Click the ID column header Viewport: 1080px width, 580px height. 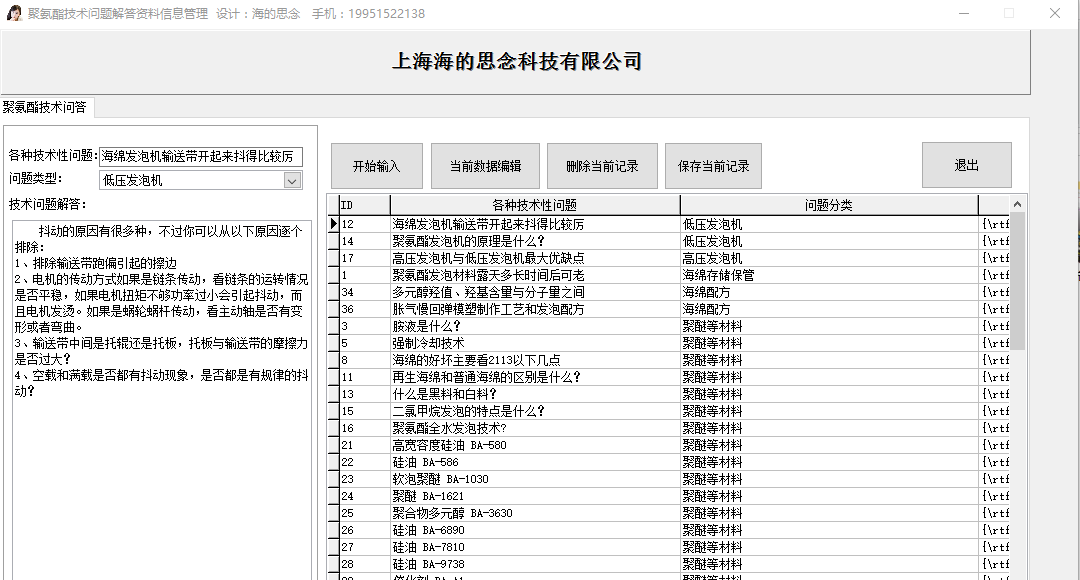pyautogui.click(x=363, y=205)
